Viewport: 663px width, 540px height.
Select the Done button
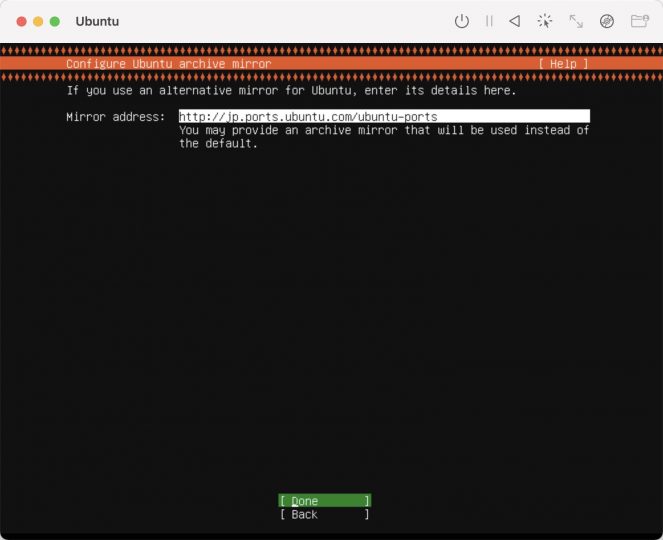[325, 501]
